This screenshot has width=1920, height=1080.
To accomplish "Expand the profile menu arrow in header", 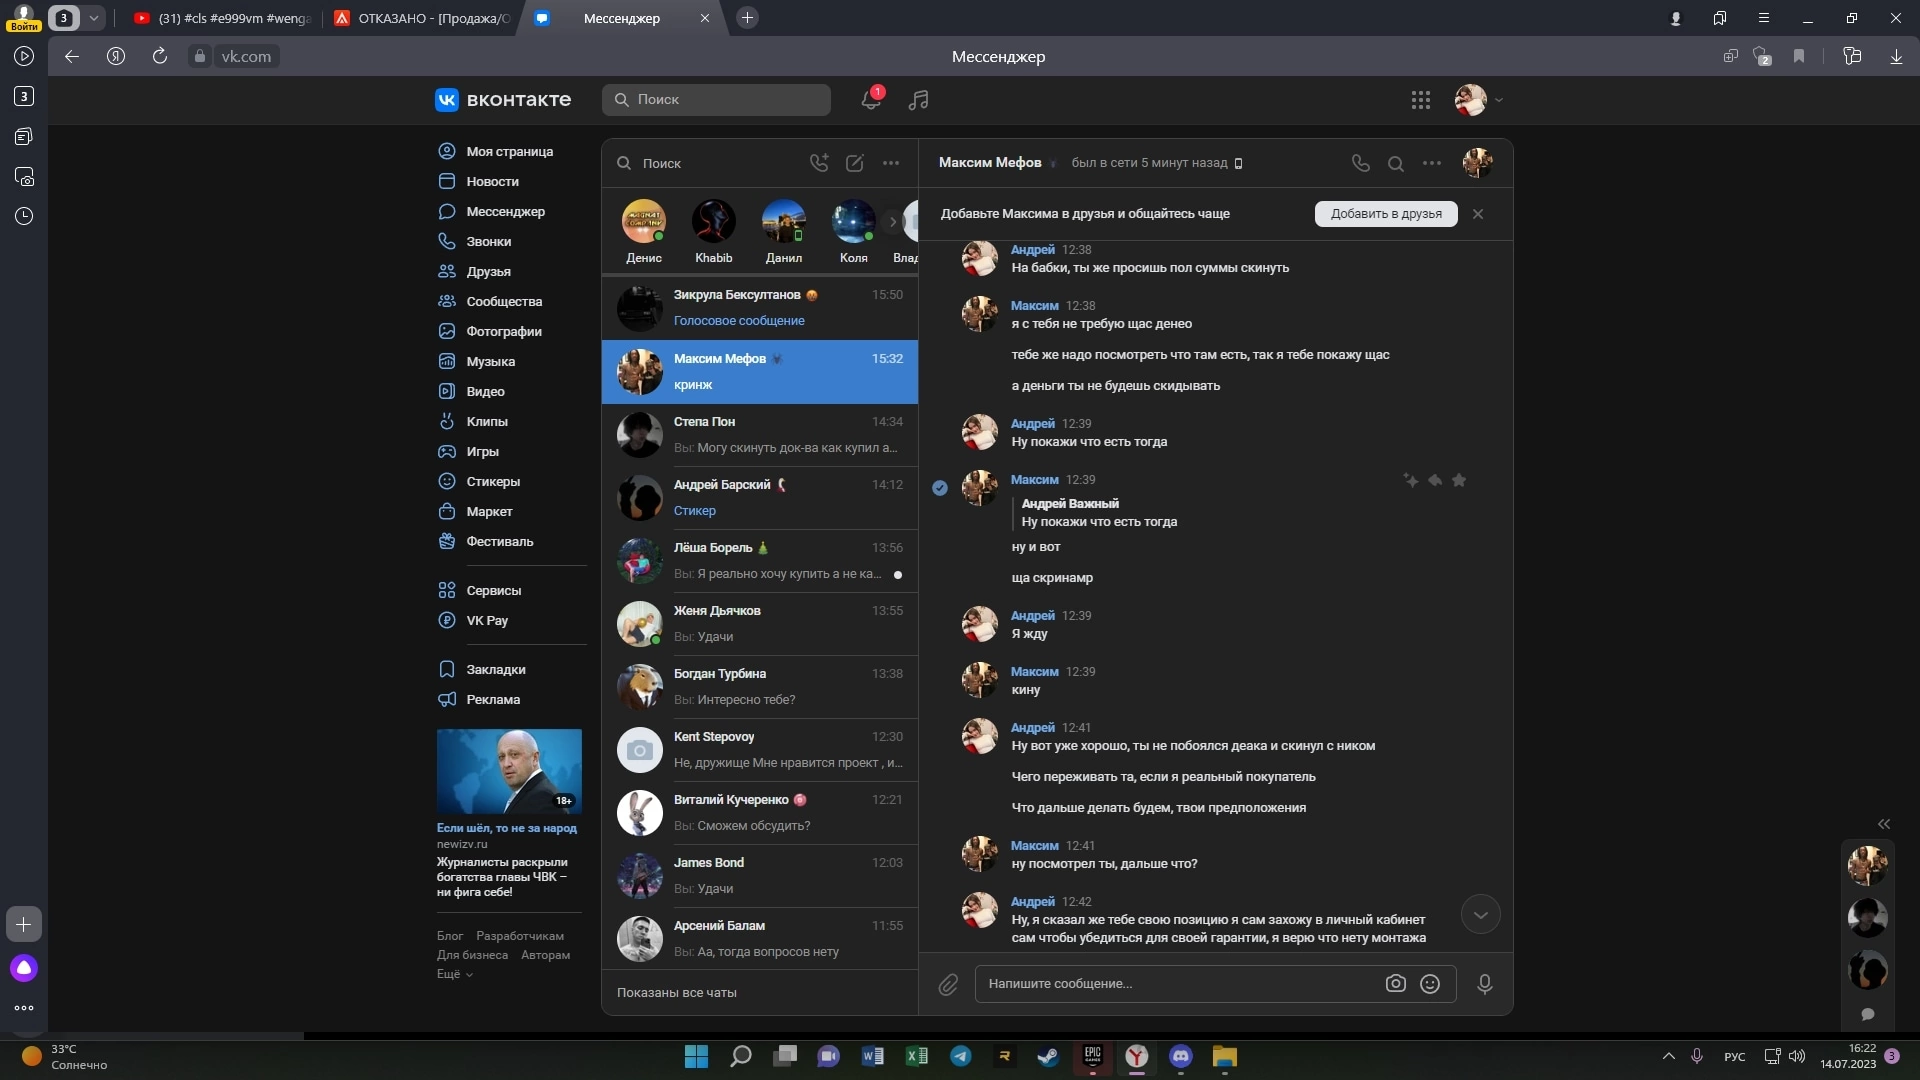I will click(1498, 100).
